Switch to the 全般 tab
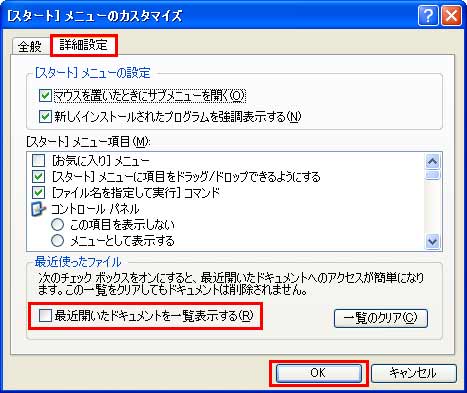Viewport: 467px width, 393px height. pyautogui.click(x=30, y=46)
